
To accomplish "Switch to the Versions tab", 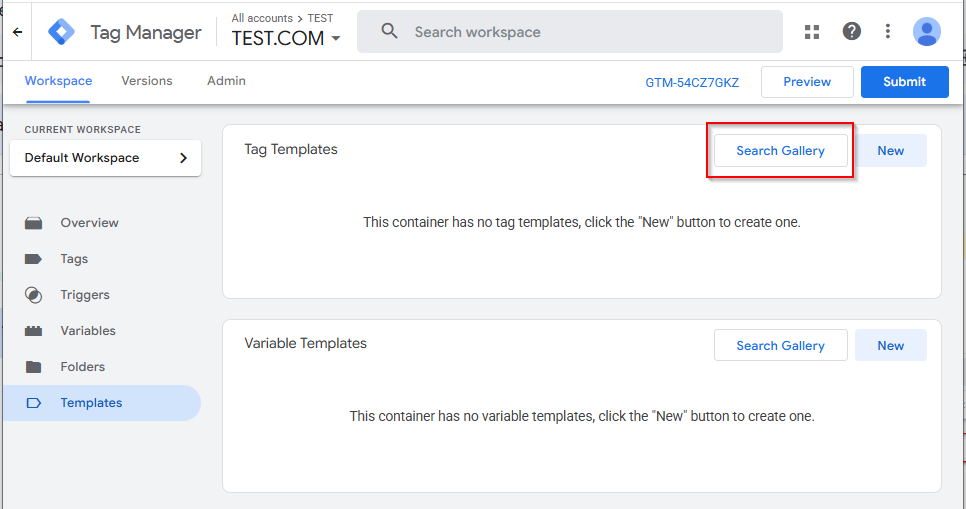I will pyautogui.click(x=147, y=81).
